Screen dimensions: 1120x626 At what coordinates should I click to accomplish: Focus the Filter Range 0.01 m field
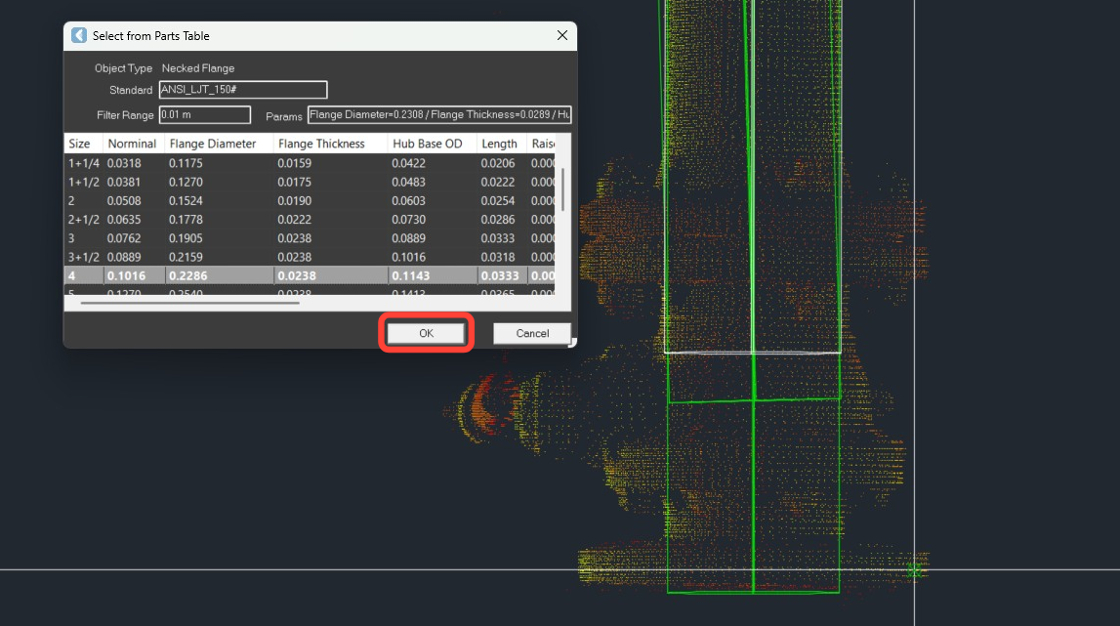(x=204, y=114)
